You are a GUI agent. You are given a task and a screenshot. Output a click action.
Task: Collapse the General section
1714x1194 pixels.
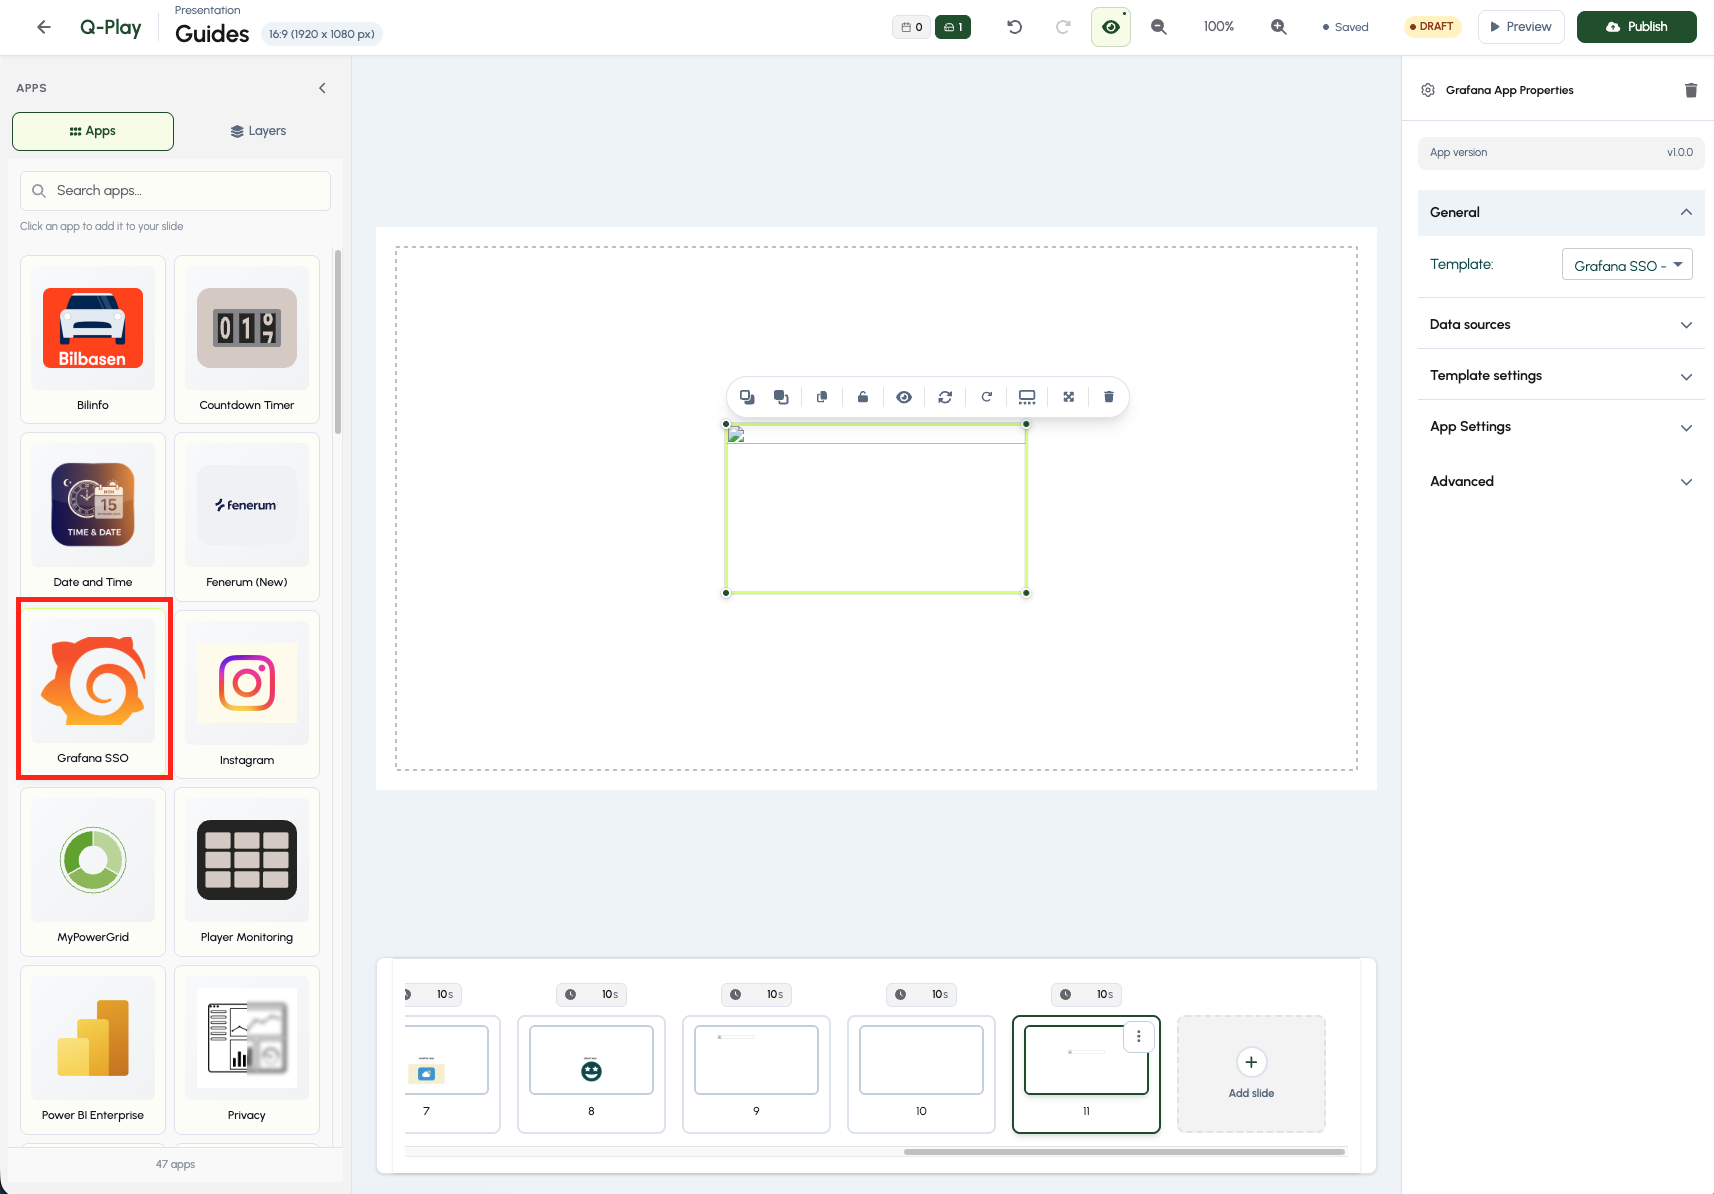pos(1561,212)
